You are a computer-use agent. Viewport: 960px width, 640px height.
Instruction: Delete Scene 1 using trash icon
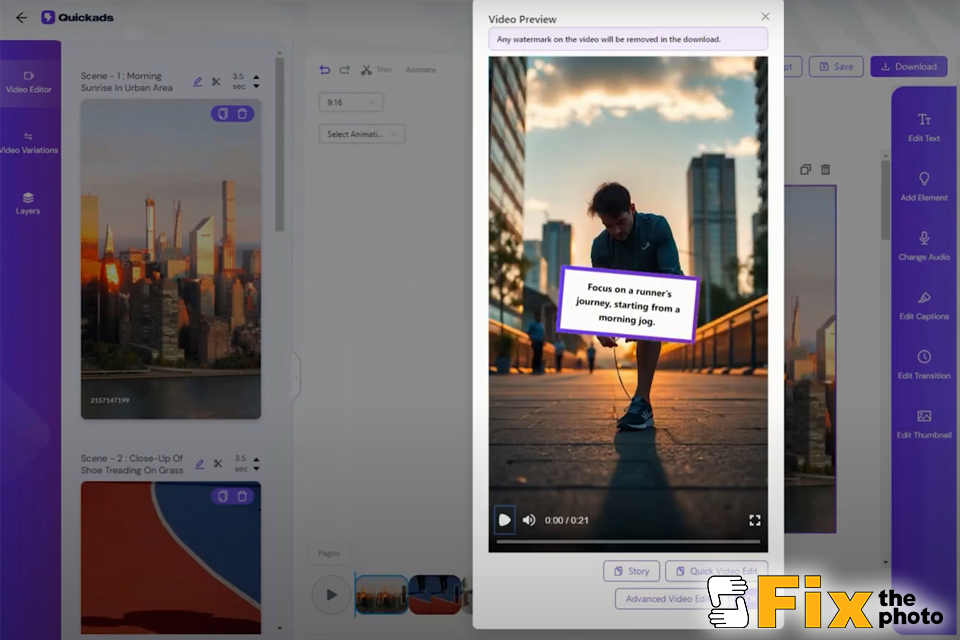pos(242,114)
